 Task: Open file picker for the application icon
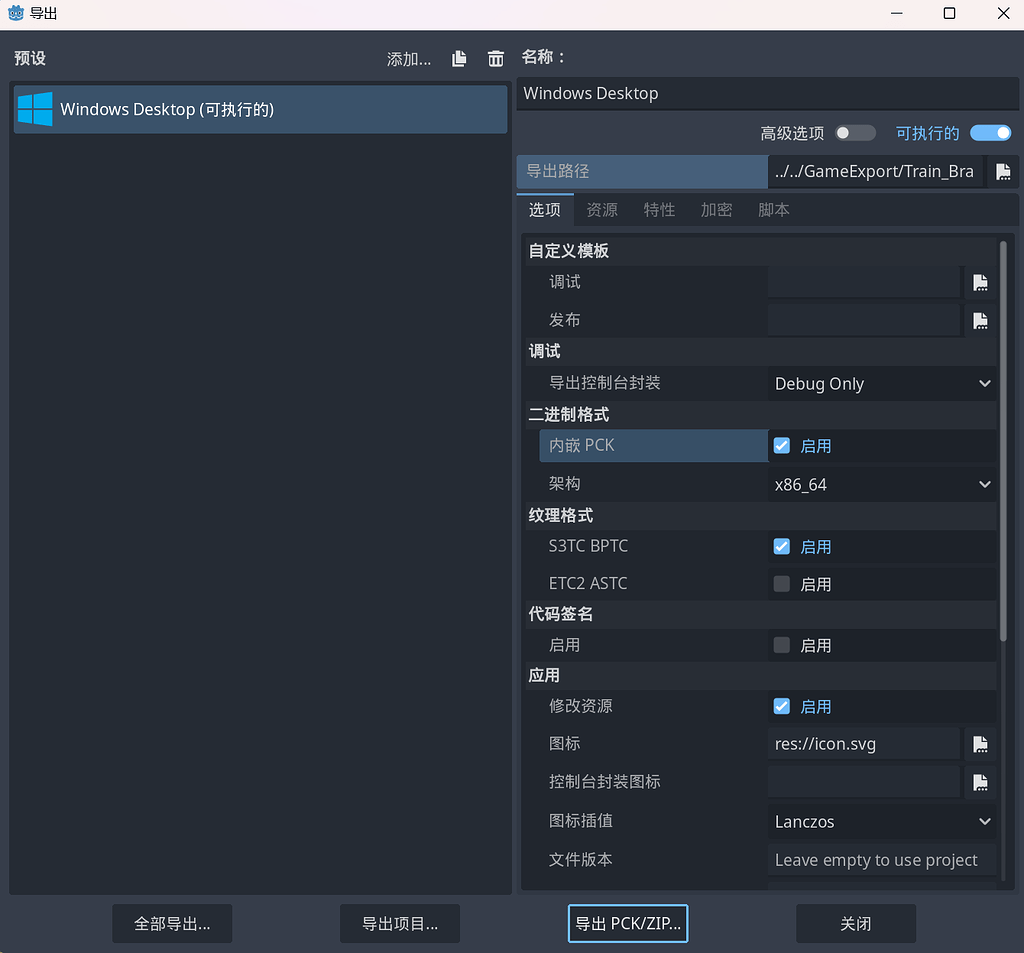point(981,743)
